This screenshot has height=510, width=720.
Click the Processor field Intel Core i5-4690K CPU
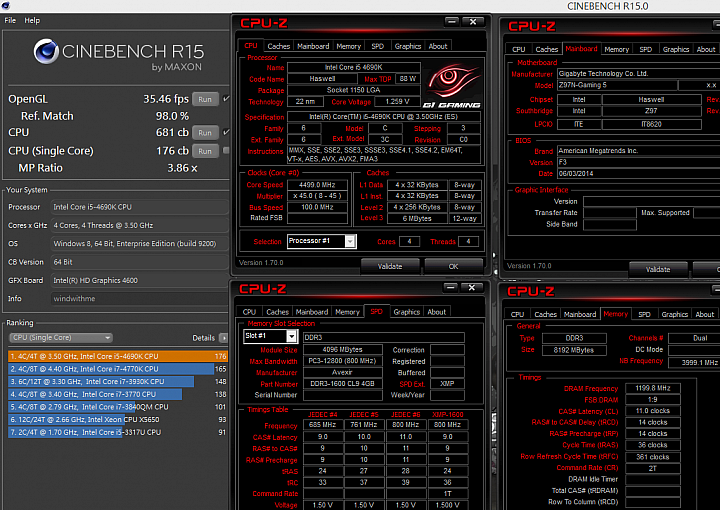click(140, 207)
